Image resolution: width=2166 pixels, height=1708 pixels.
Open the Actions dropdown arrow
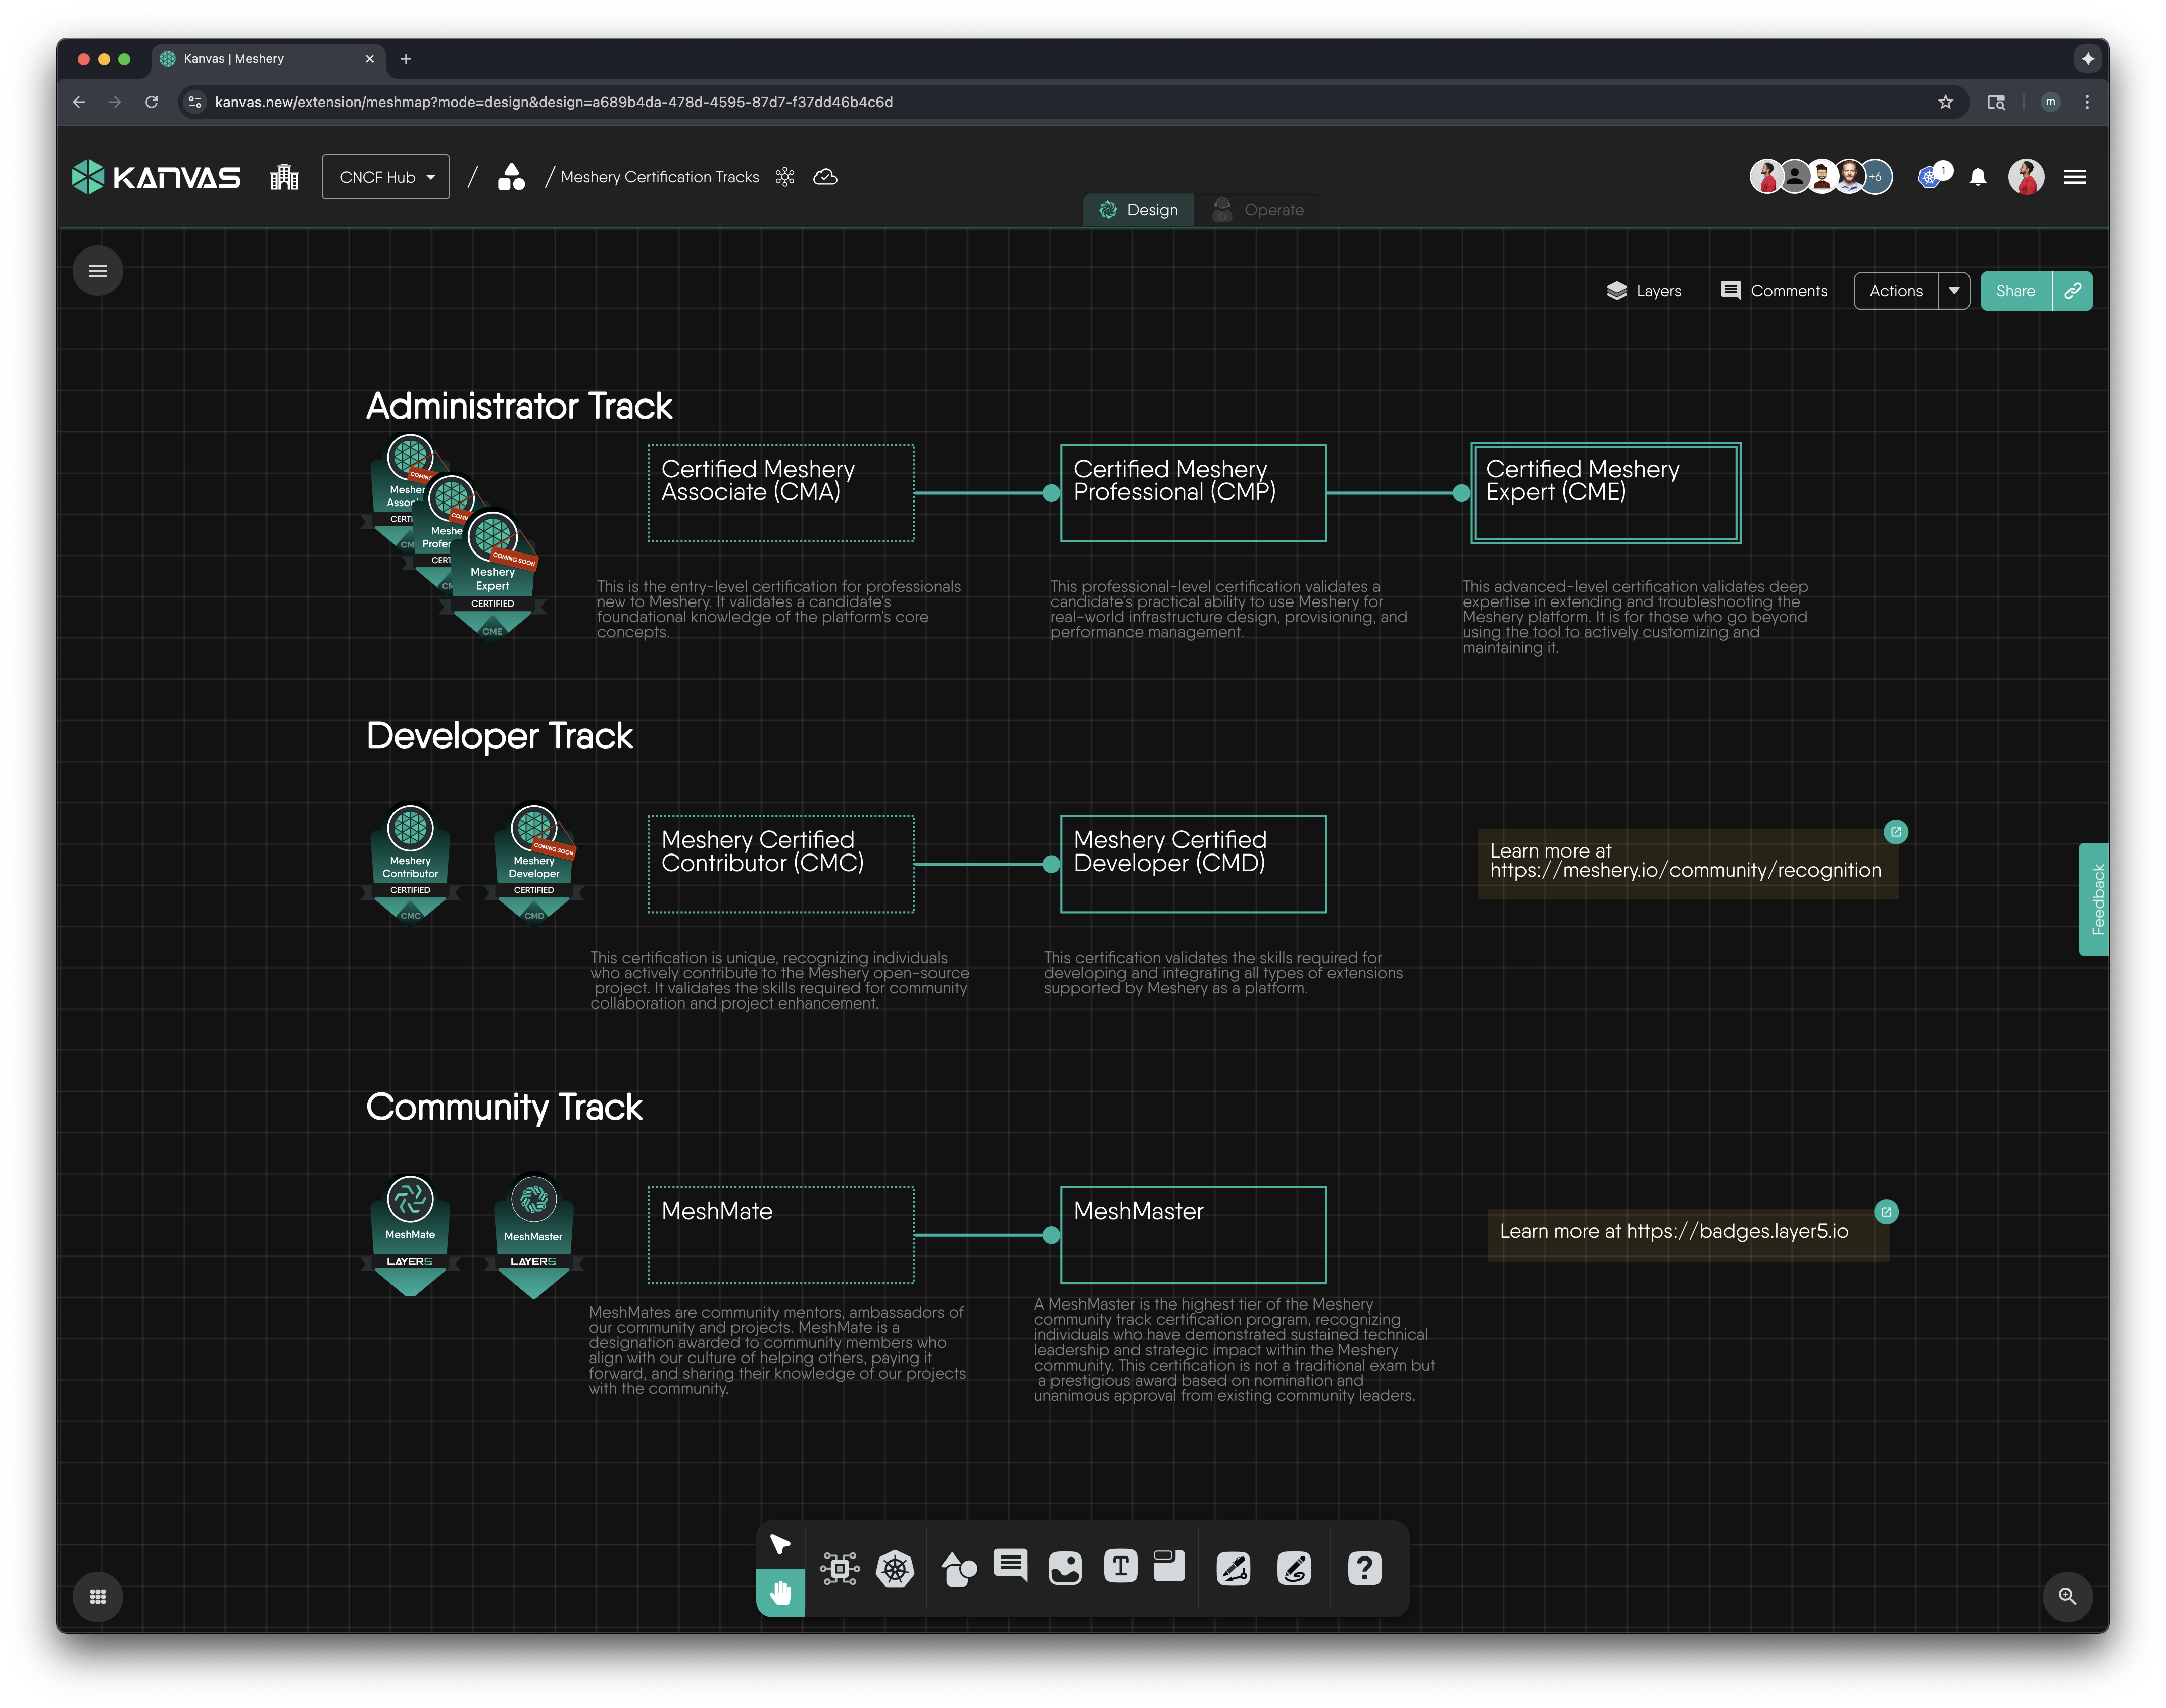[x=1953, y=291]
